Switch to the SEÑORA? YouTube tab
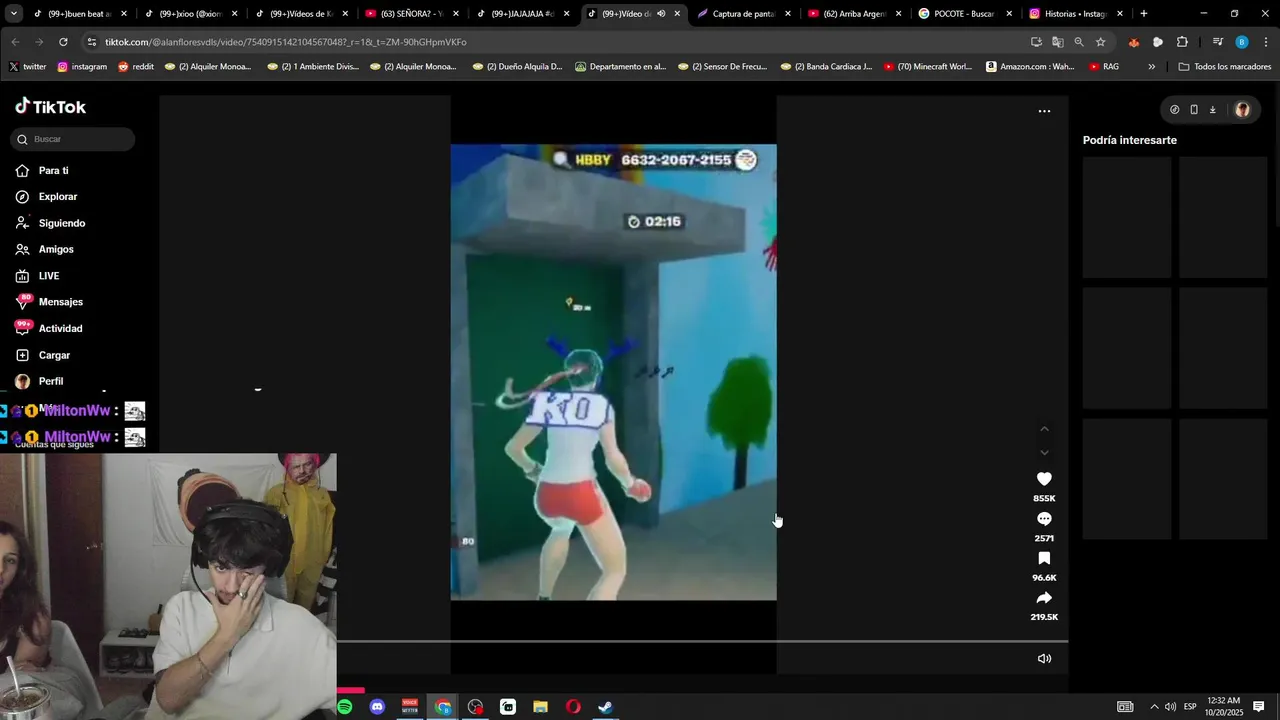The image size is (1280, 720). click(x=410, y=14)
